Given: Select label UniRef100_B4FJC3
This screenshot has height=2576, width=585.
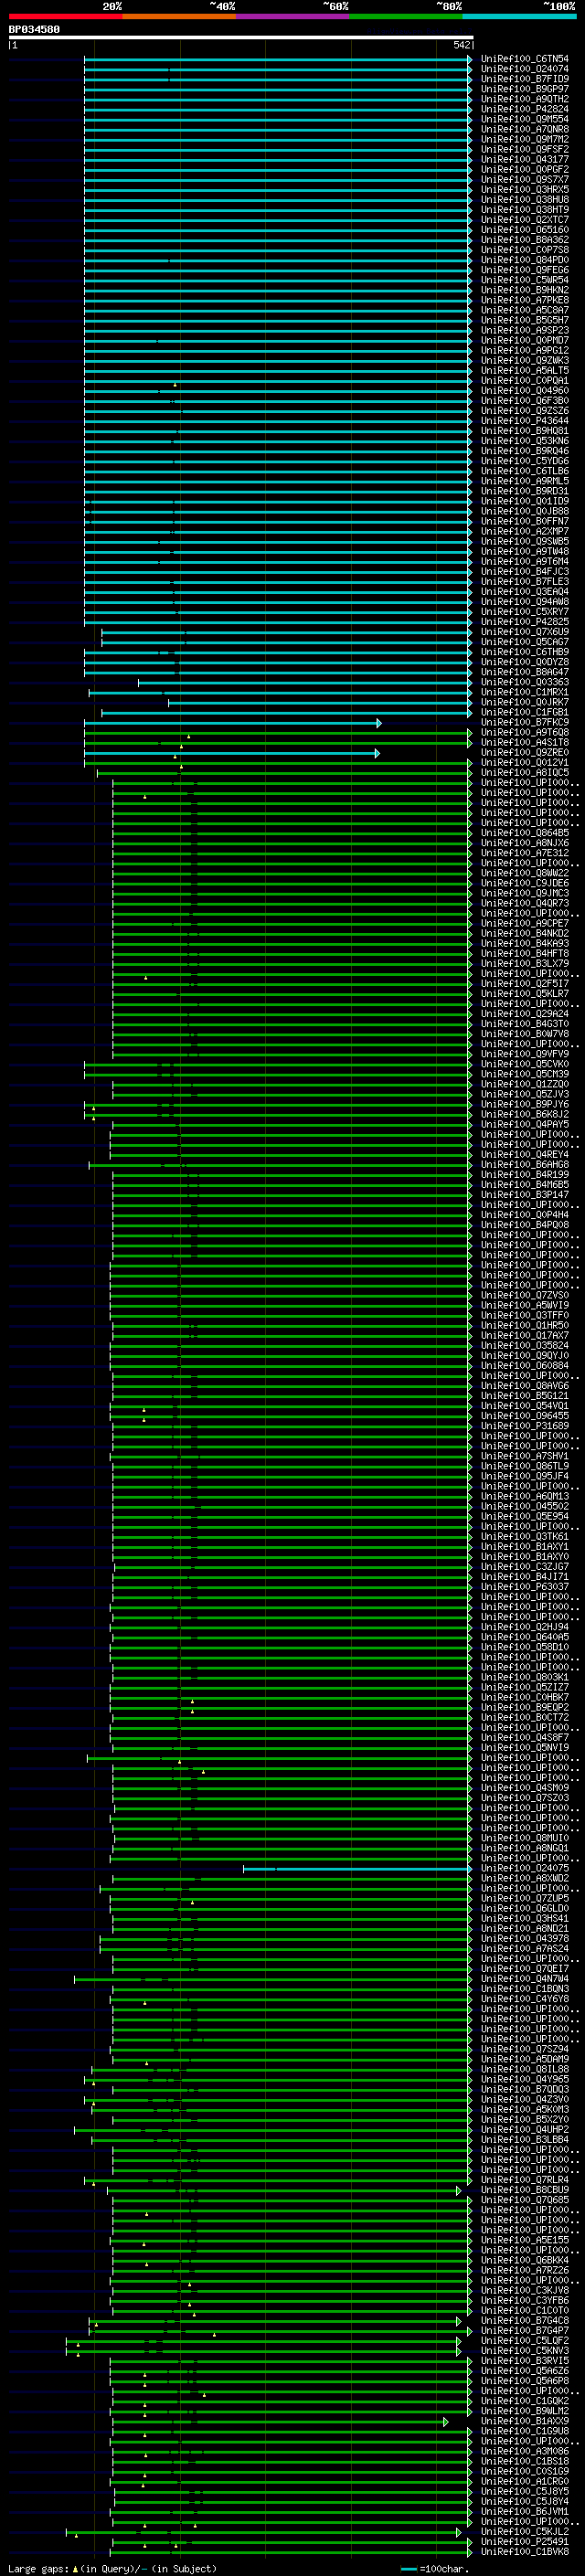Looking at the screenshot, I should 525,572.
